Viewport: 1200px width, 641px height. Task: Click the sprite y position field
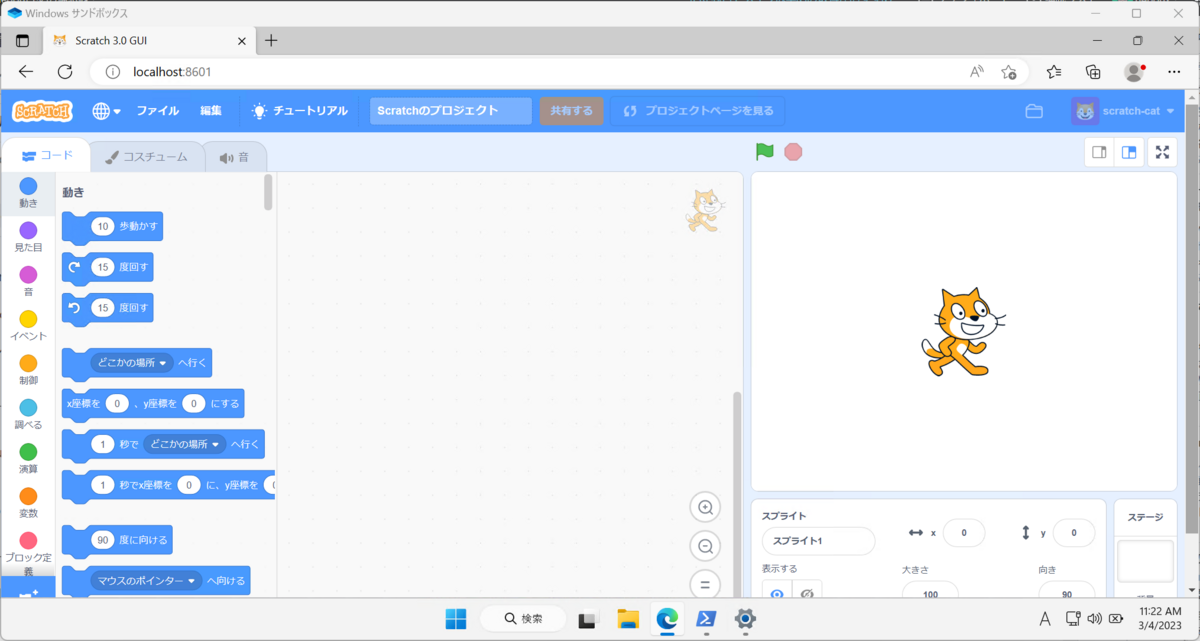(x=1074, y=533)
